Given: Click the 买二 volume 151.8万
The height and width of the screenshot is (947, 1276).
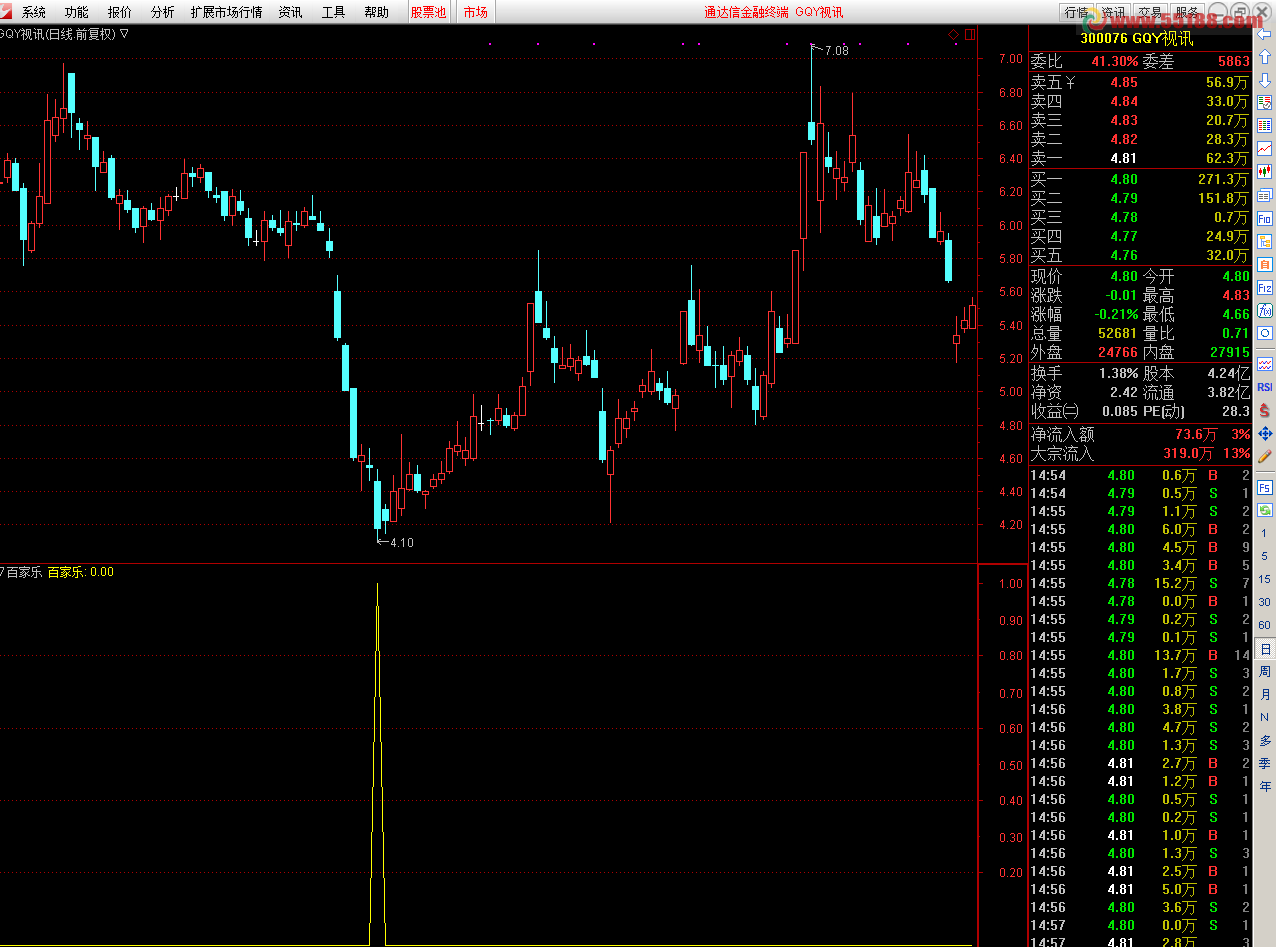Looking at the screenshot, I should [1223, 199].
